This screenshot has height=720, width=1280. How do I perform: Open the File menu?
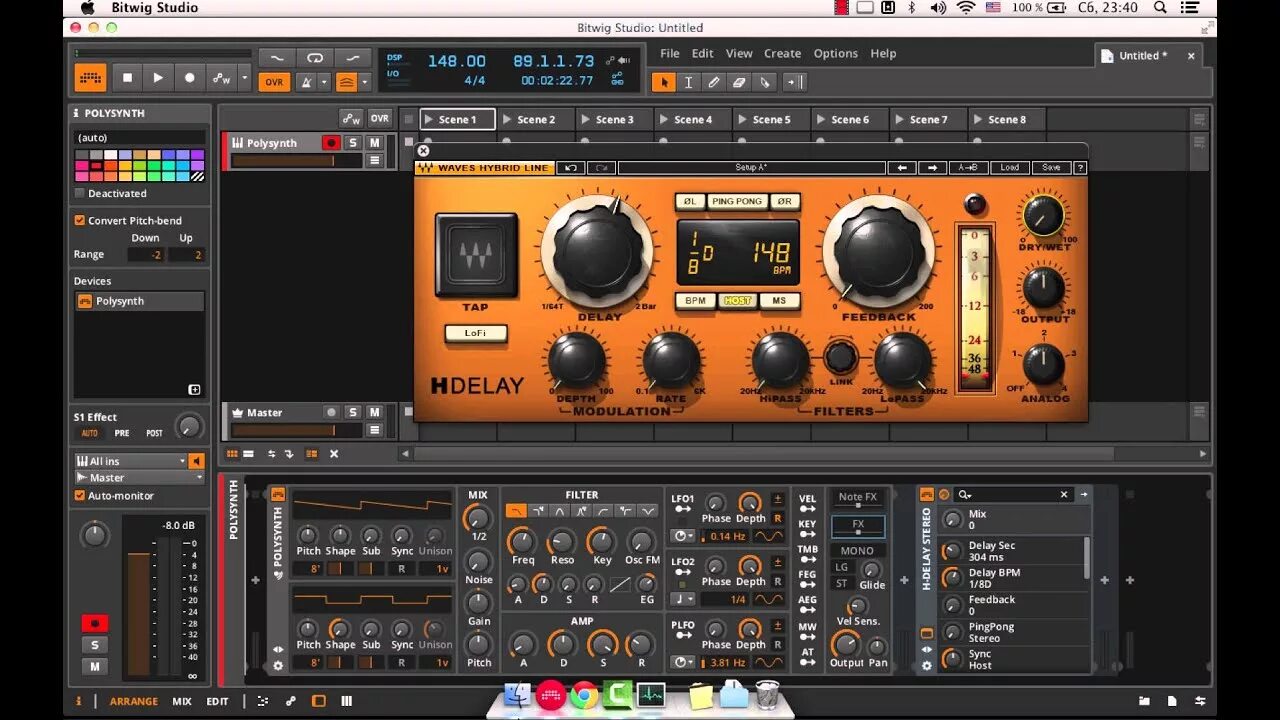670,54
